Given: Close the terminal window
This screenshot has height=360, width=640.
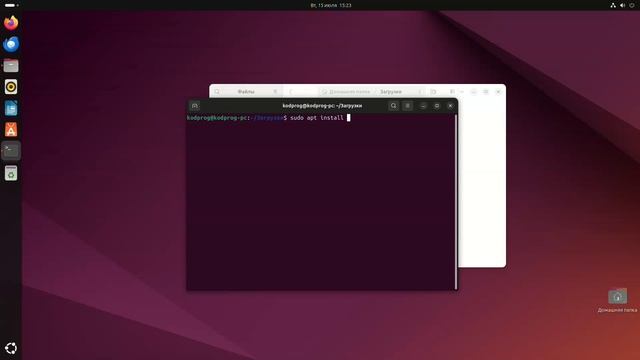Looking at the screenshot, I should [450, 106].
